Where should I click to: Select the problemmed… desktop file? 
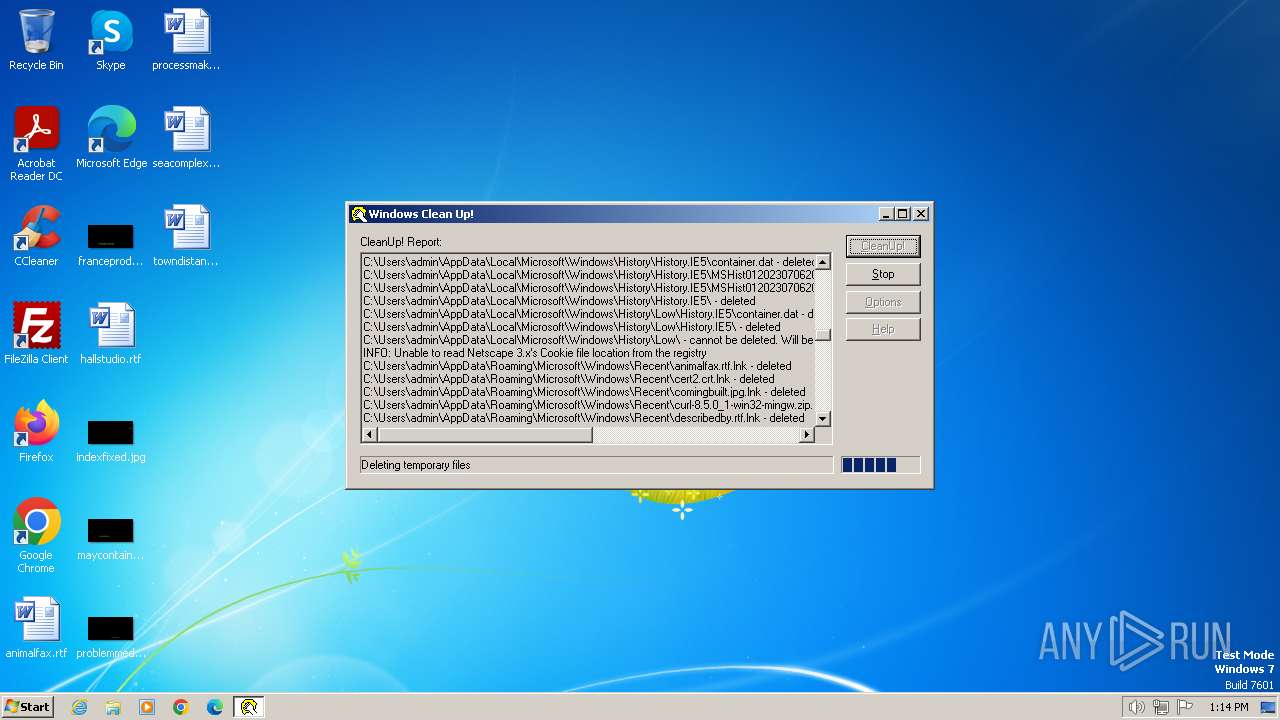110,636
